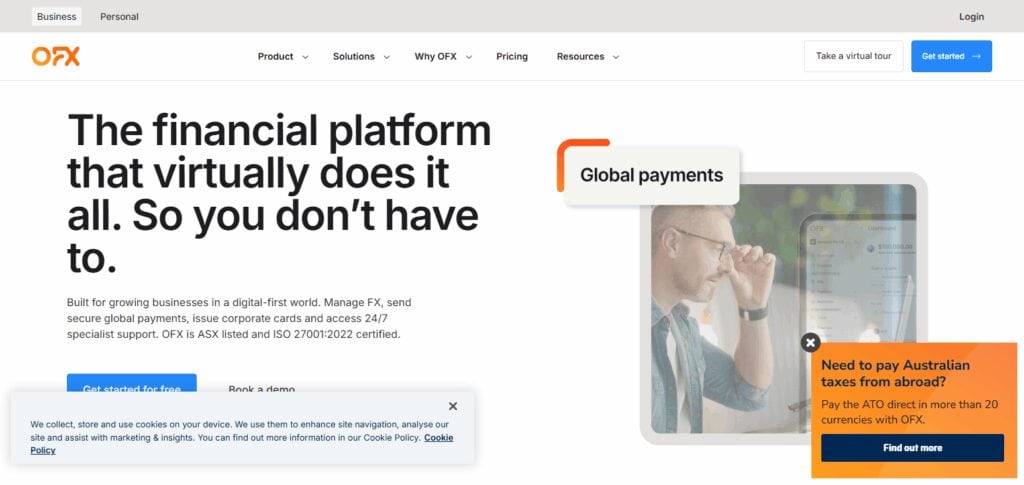Open the Resources menu
The image size is (1024, 485).
point(581,57)
